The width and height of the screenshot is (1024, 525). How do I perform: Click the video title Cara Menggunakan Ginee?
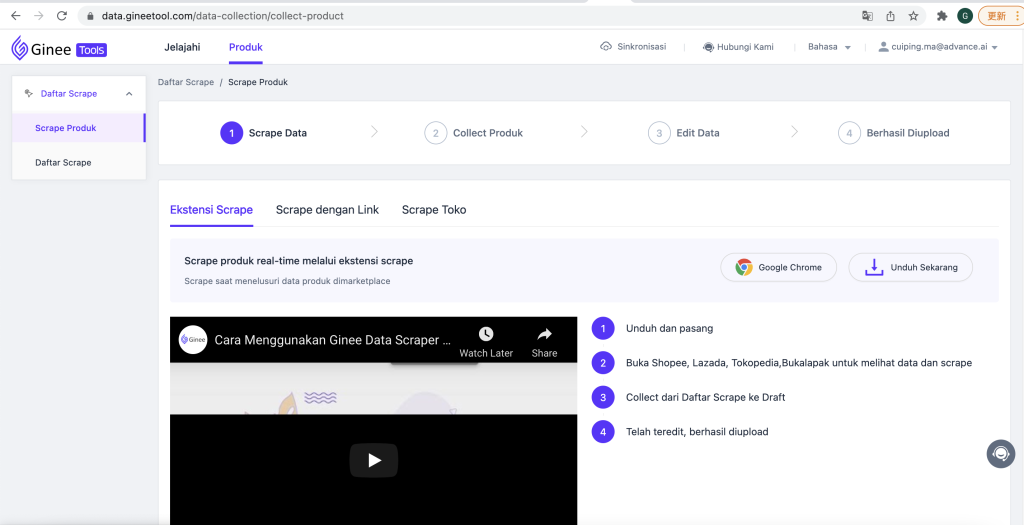tap(333, 340)
